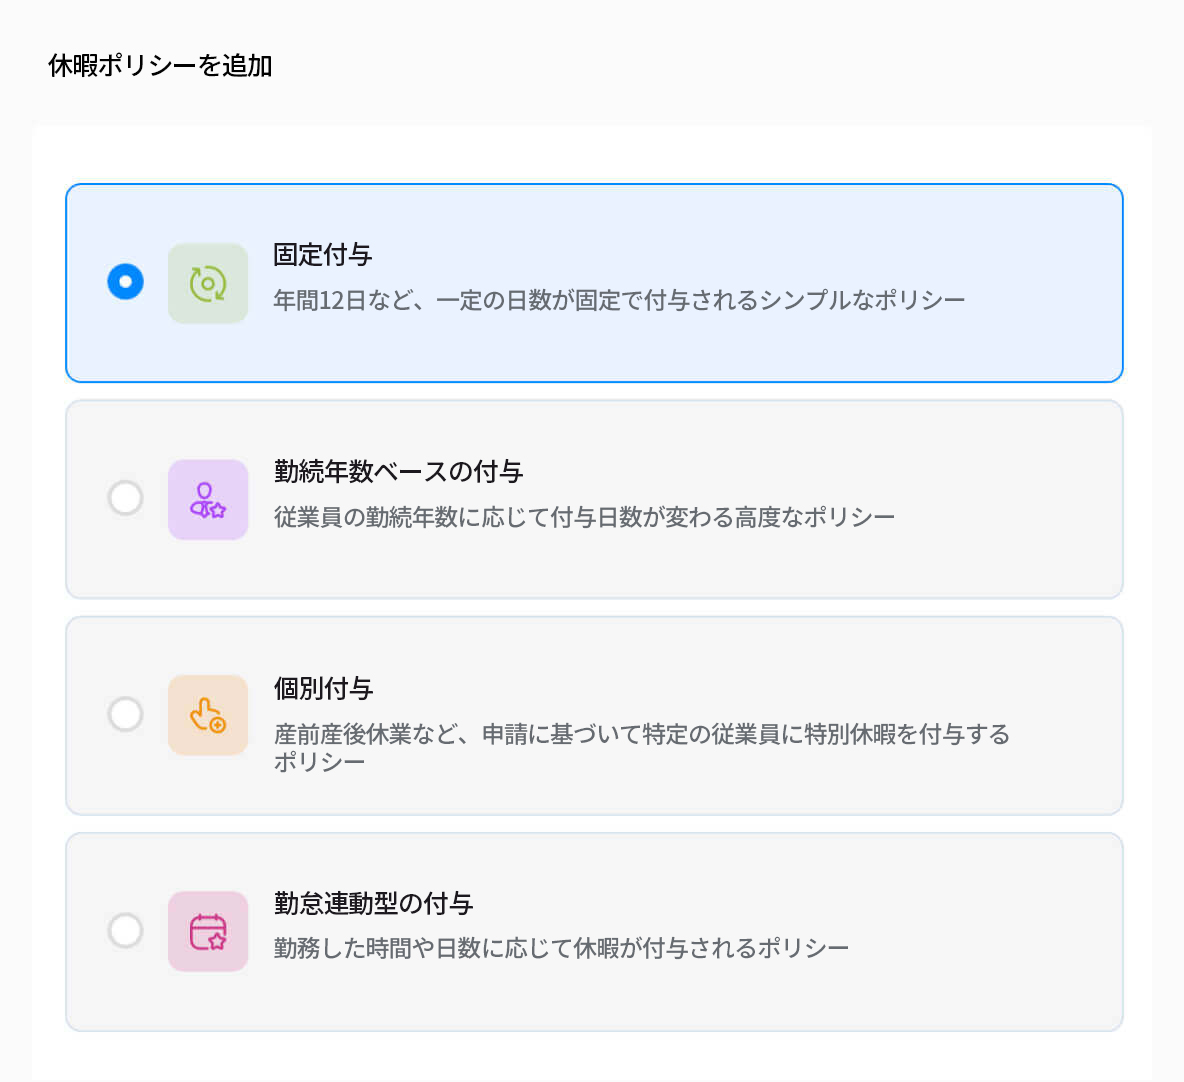Select the 固定付与 radio button
The height and width of the screenshot is (1082, 1184).
[x=125, y=282]
